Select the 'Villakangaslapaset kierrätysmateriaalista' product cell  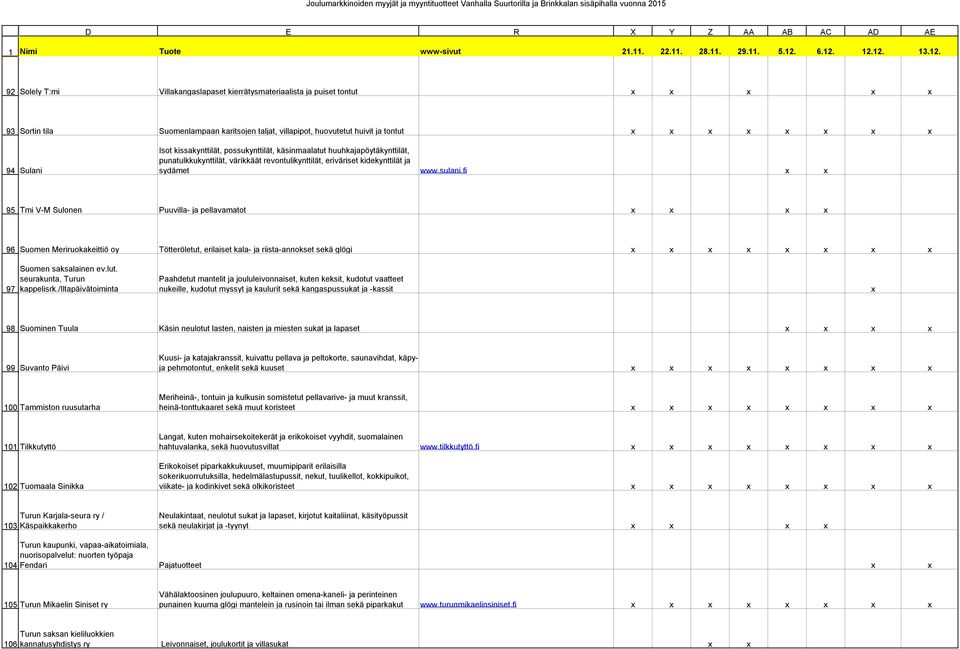[288, 77]
